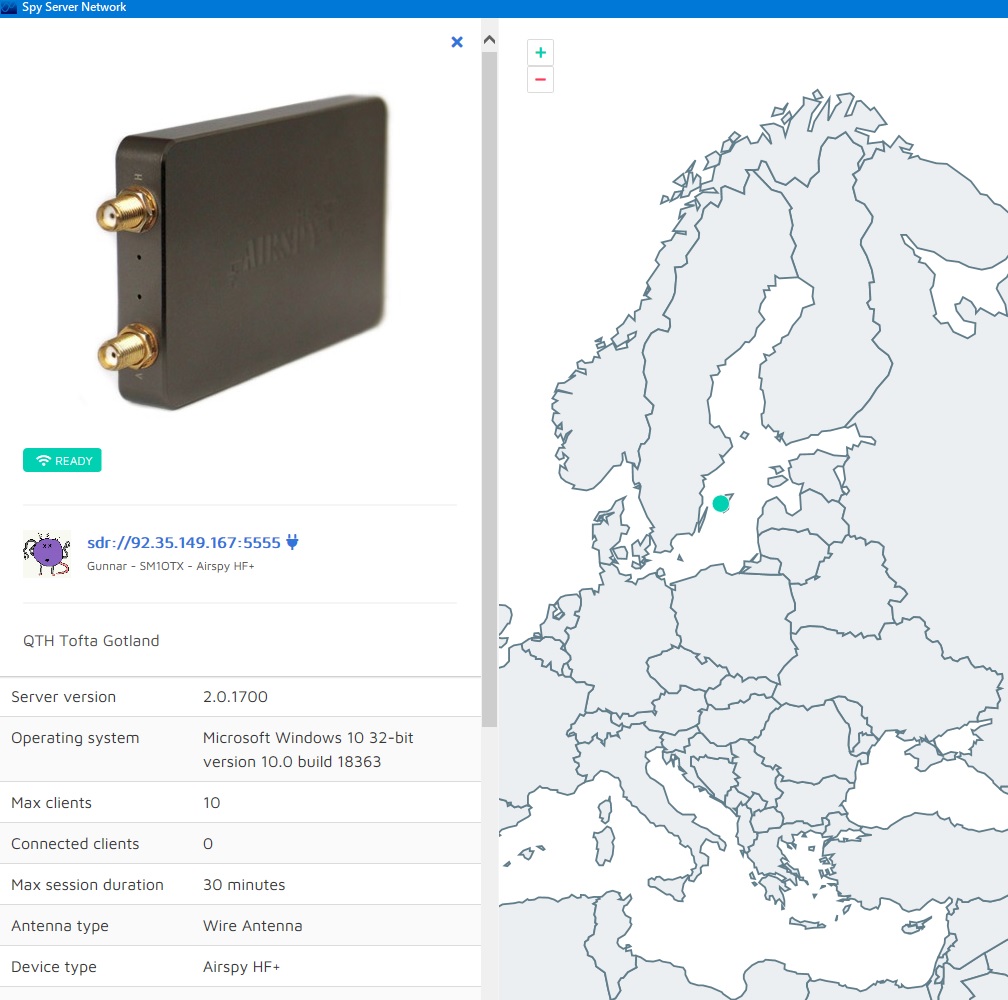This screenshot has height=1000, width=1008.
Task: Click the Max clients value '10'
Action: tap(212, 803)
